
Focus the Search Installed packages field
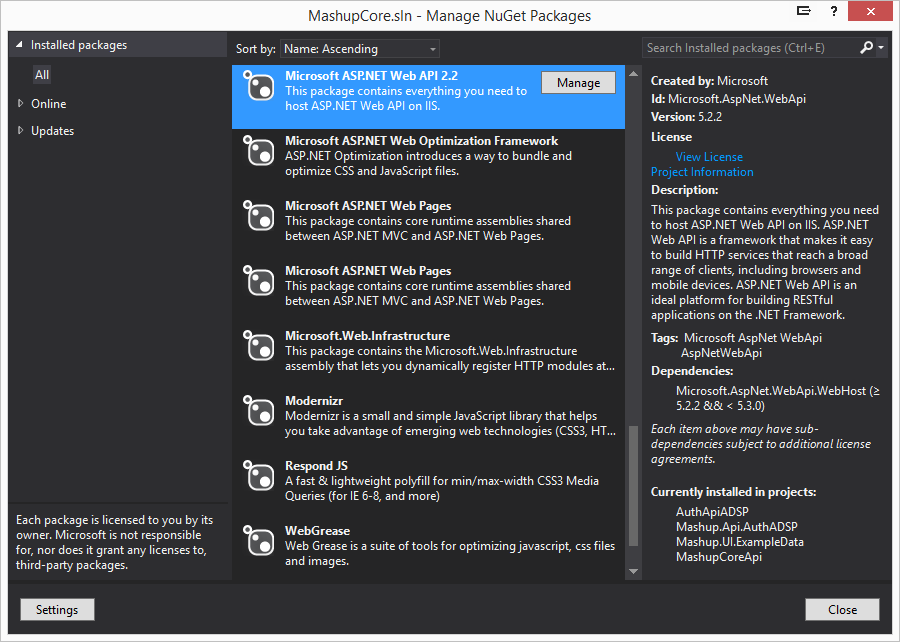[751, 48]
